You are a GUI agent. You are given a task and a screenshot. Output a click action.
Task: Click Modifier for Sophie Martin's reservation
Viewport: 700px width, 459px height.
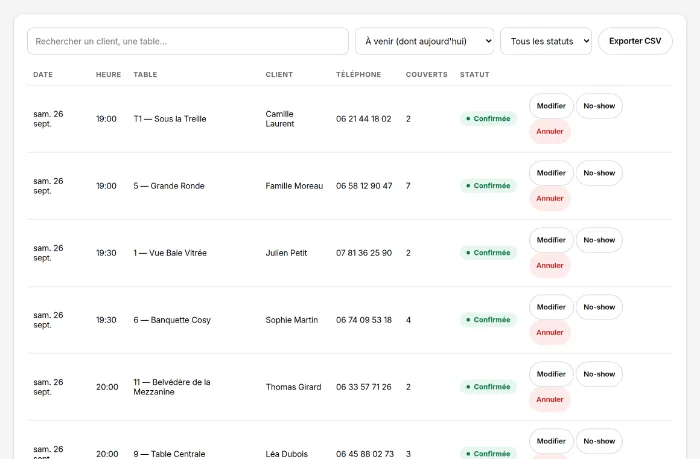(551, 307)
